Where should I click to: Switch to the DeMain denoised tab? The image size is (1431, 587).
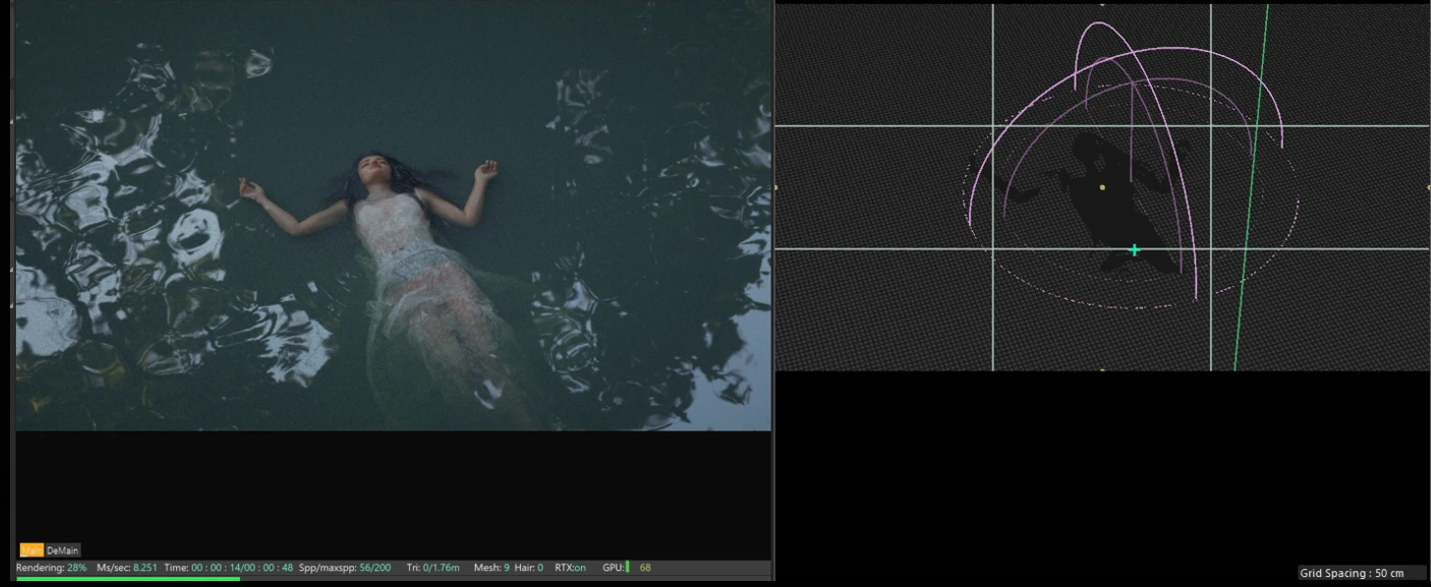coord(63,551)
